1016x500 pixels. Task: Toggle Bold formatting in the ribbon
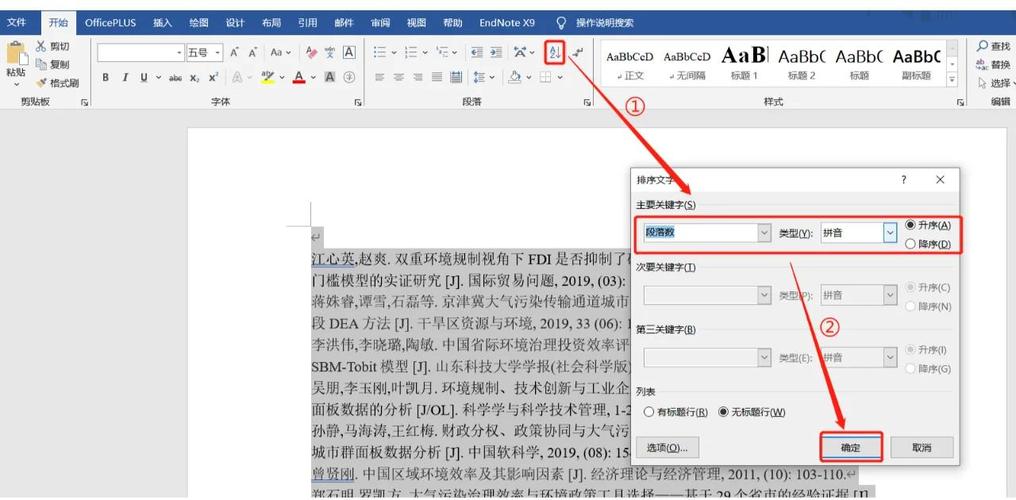[x=106, y=77]
